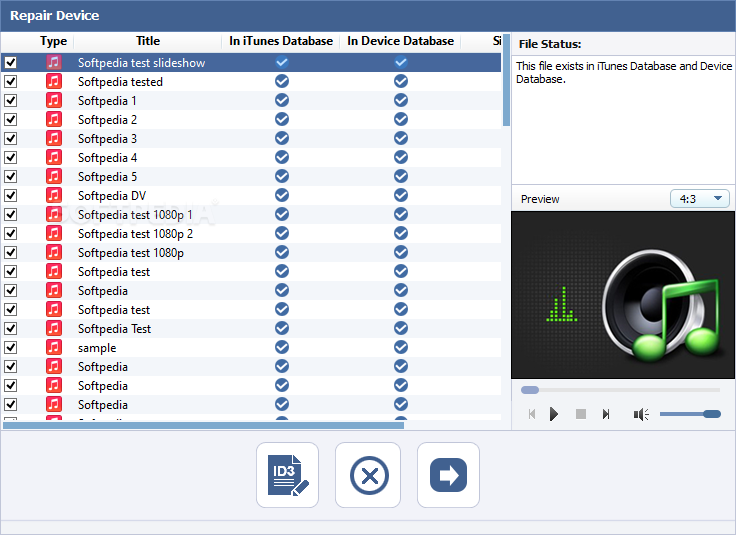Uncheck the Softpedia test slideshow checkbox
This screenshot has width=736, height=535.
click(x=10, y=62)
